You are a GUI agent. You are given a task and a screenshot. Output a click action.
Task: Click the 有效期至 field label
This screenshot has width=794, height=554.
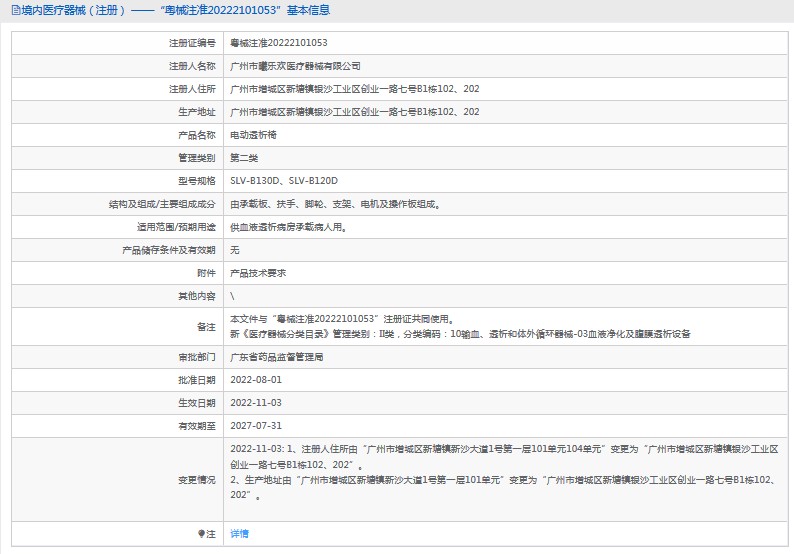(x=197, y=426)
